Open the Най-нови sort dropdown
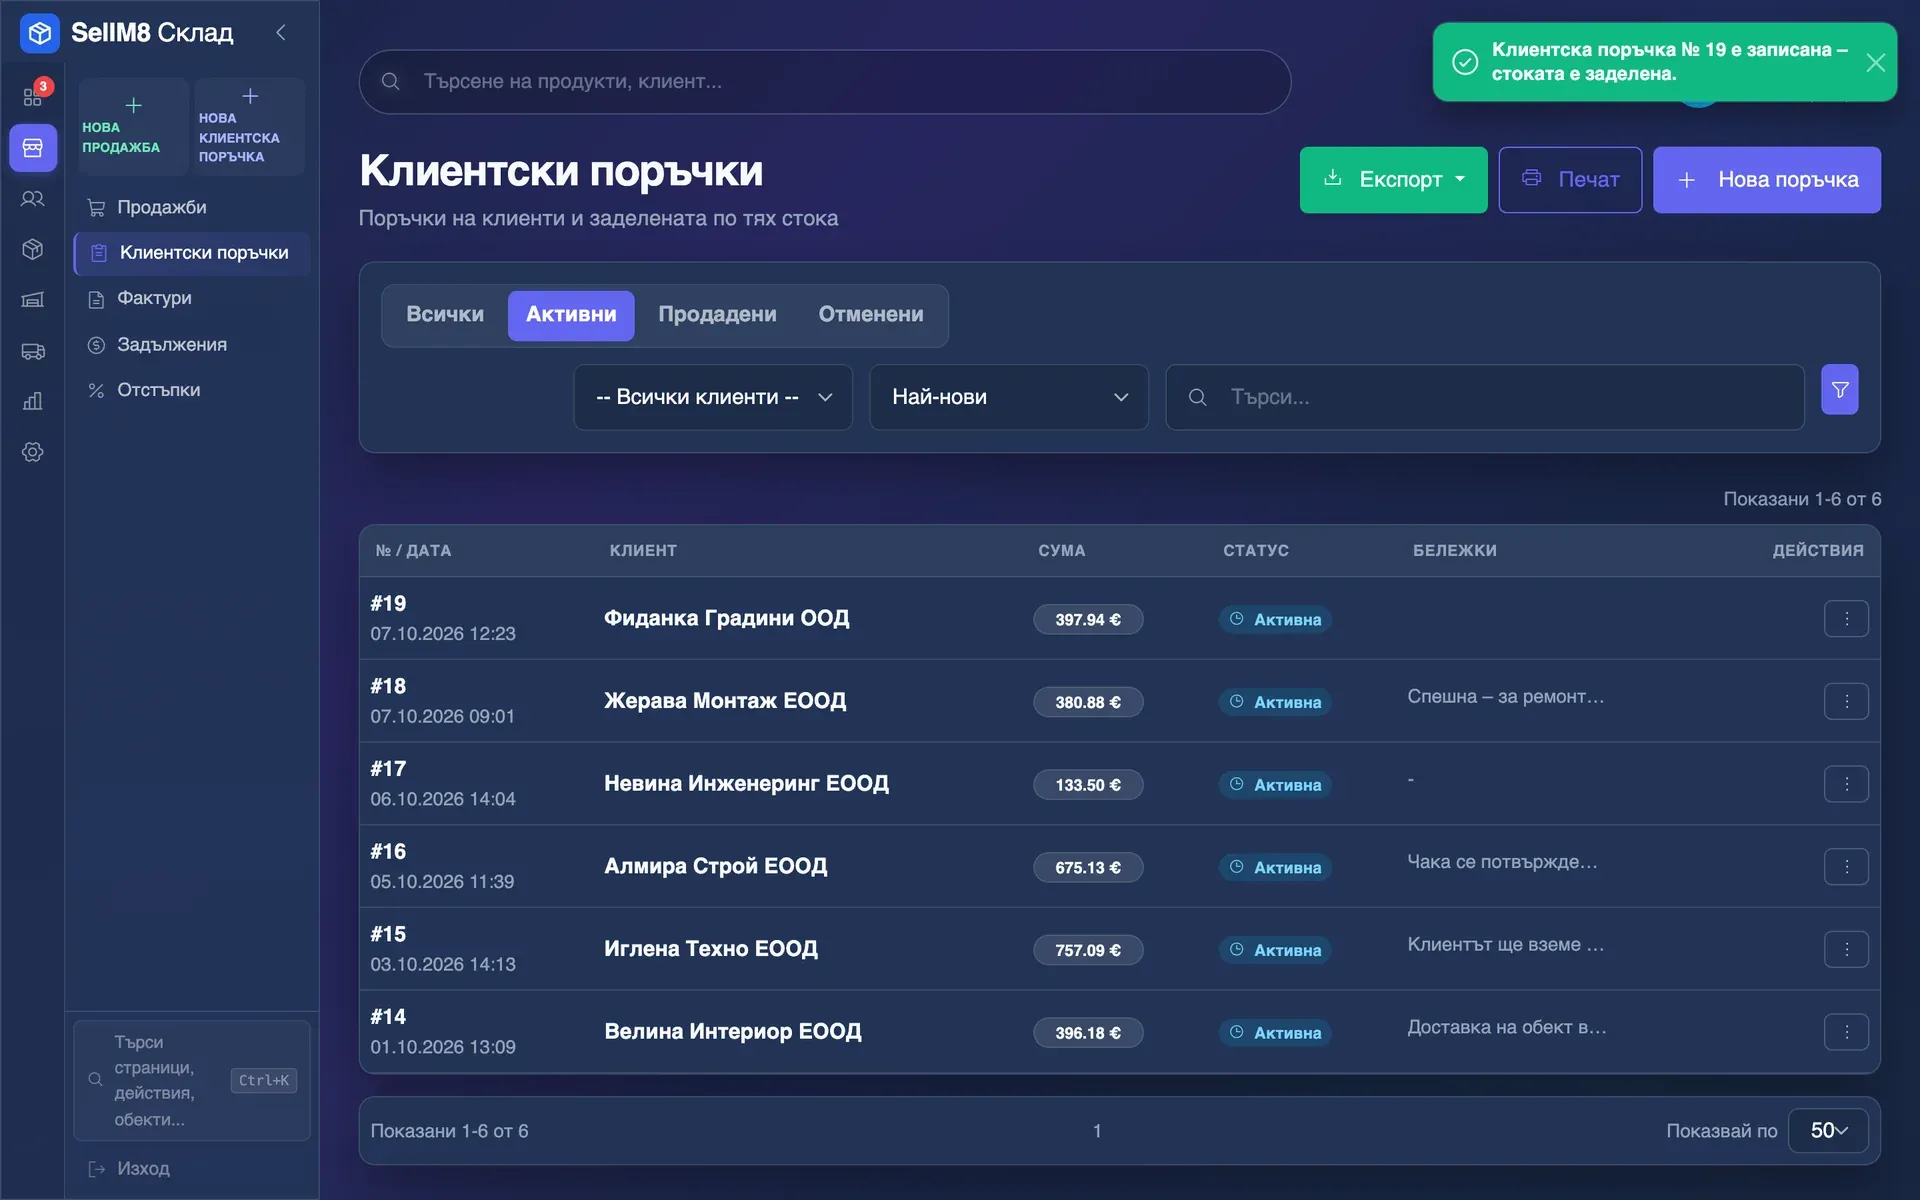Screen dimensions: 1920x1200 pos(1009,397)
